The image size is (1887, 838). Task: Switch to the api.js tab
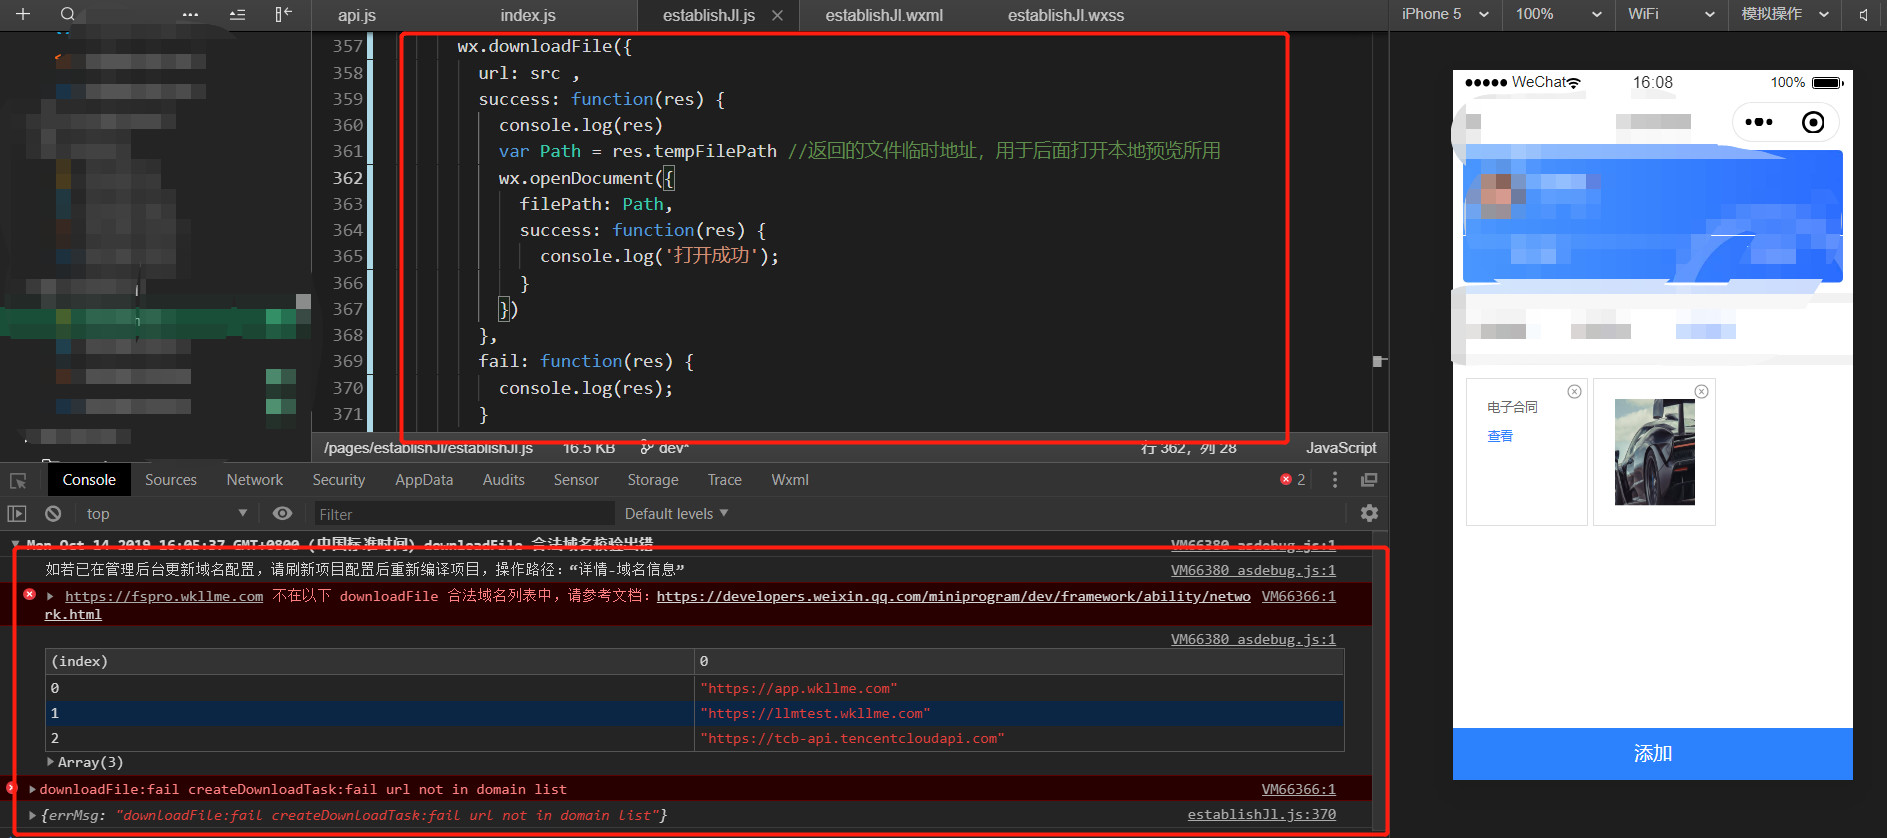356,15
